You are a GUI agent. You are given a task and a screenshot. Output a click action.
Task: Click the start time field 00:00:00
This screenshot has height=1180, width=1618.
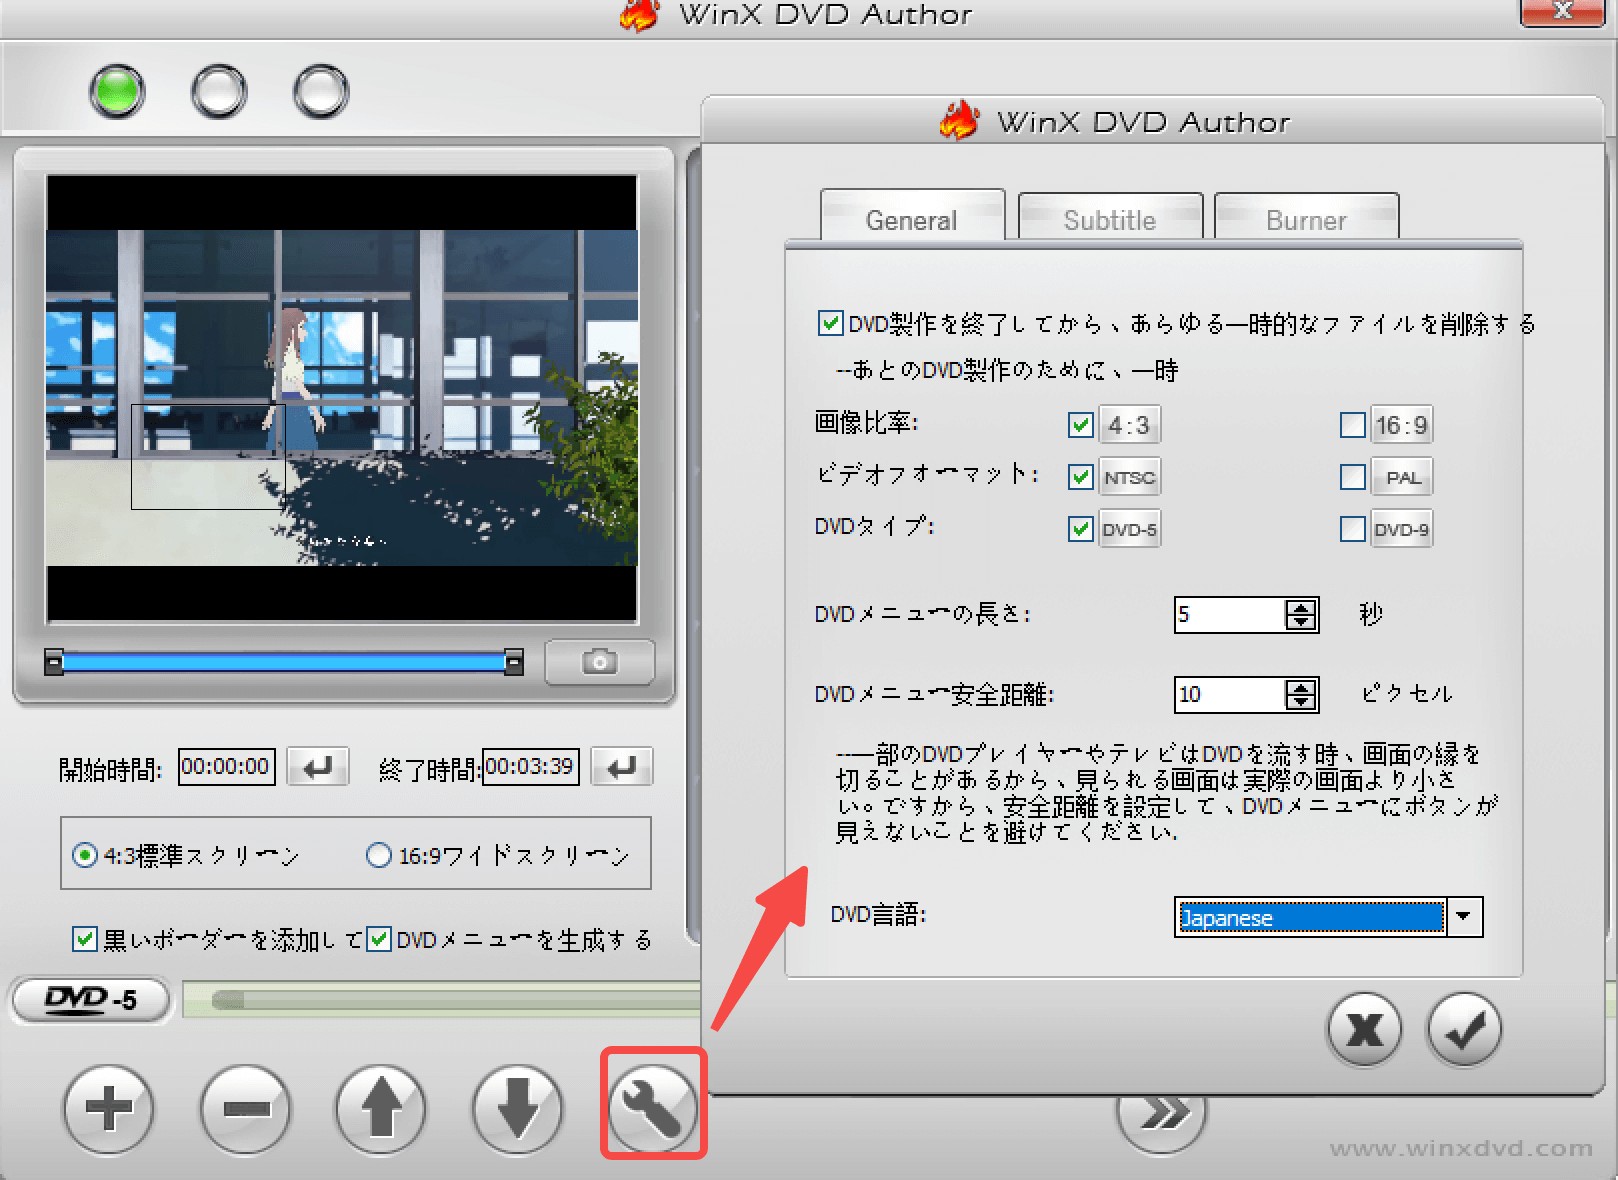click(x=227, y=767)
